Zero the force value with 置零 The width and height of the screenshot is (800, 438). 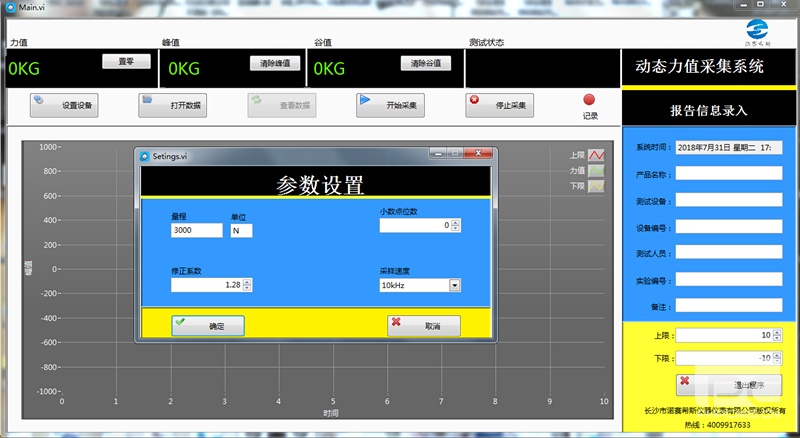point(126,62)
